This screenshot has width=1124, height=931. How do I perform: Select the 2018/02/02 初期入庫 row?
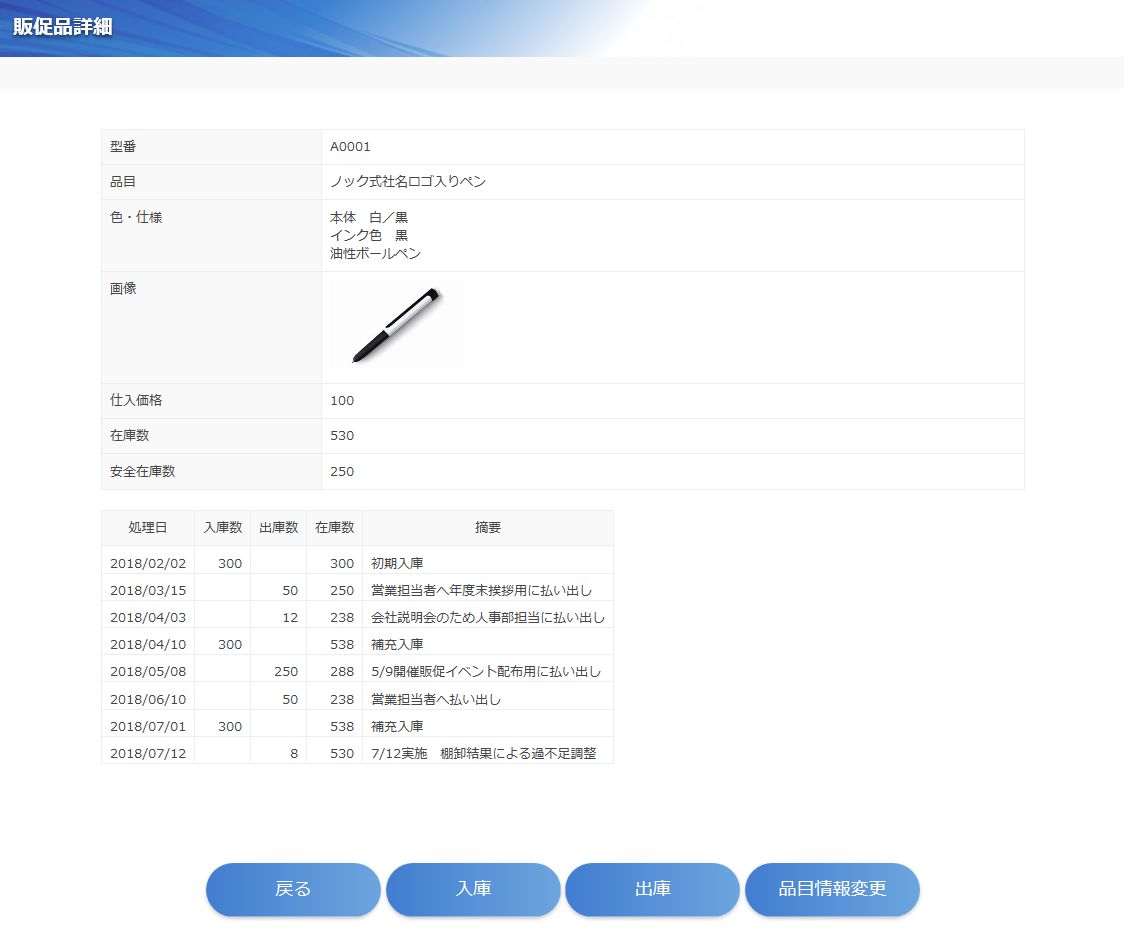(397, 563)
